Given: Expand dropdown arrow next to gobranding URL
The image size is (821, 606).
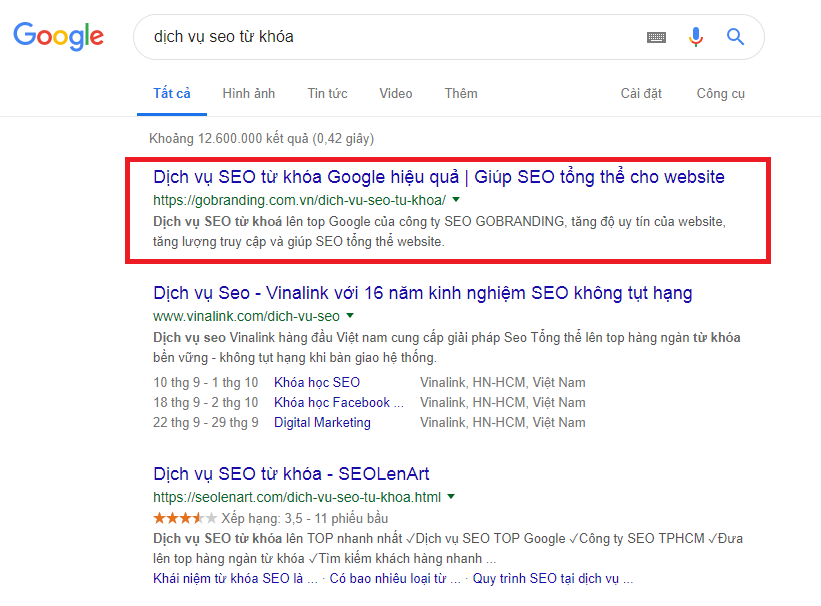Looking at the screenshot, I should click(x=456, y=200).
